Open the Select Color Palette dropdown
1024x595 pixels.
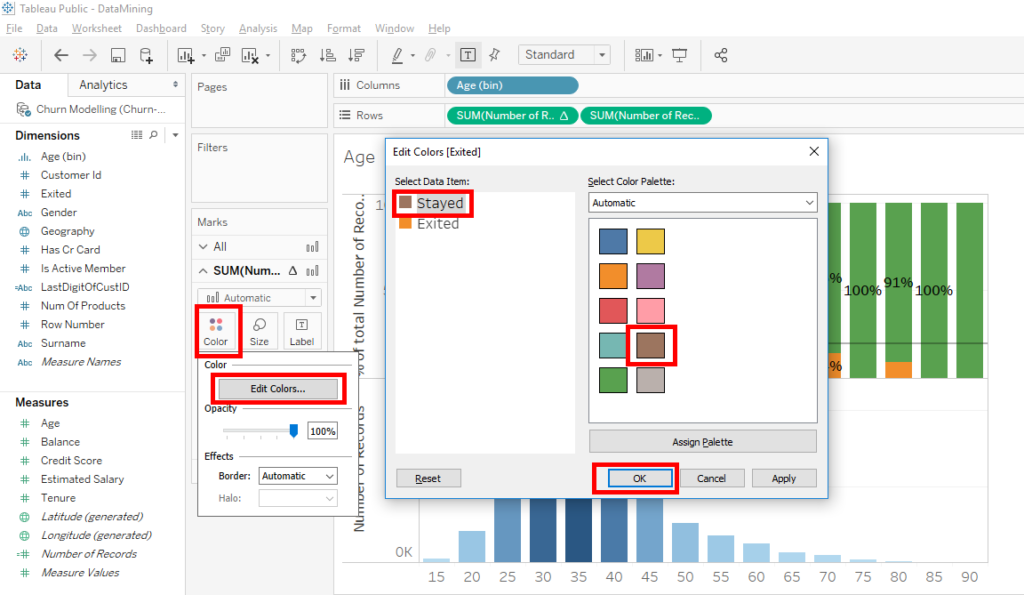point(701,202)
